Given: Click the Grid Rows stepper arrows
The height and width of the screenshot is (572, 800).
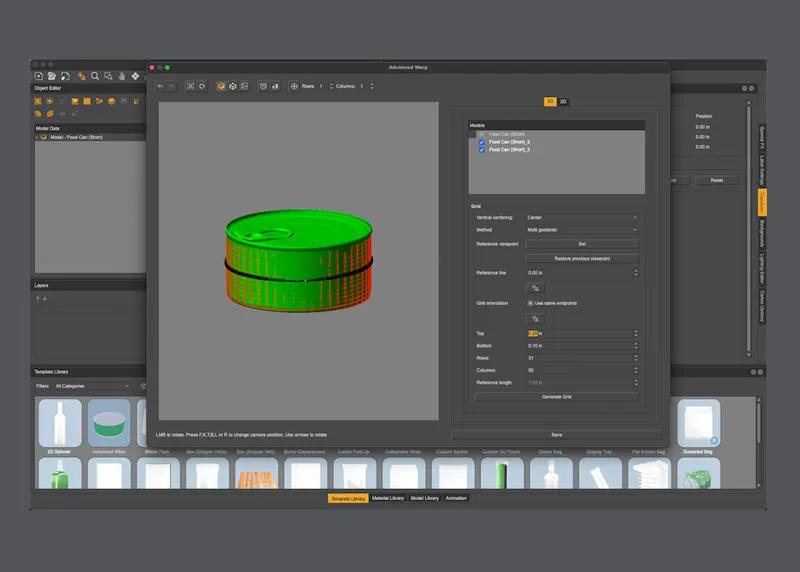Looking at the screenshot, I should (636, 358).
